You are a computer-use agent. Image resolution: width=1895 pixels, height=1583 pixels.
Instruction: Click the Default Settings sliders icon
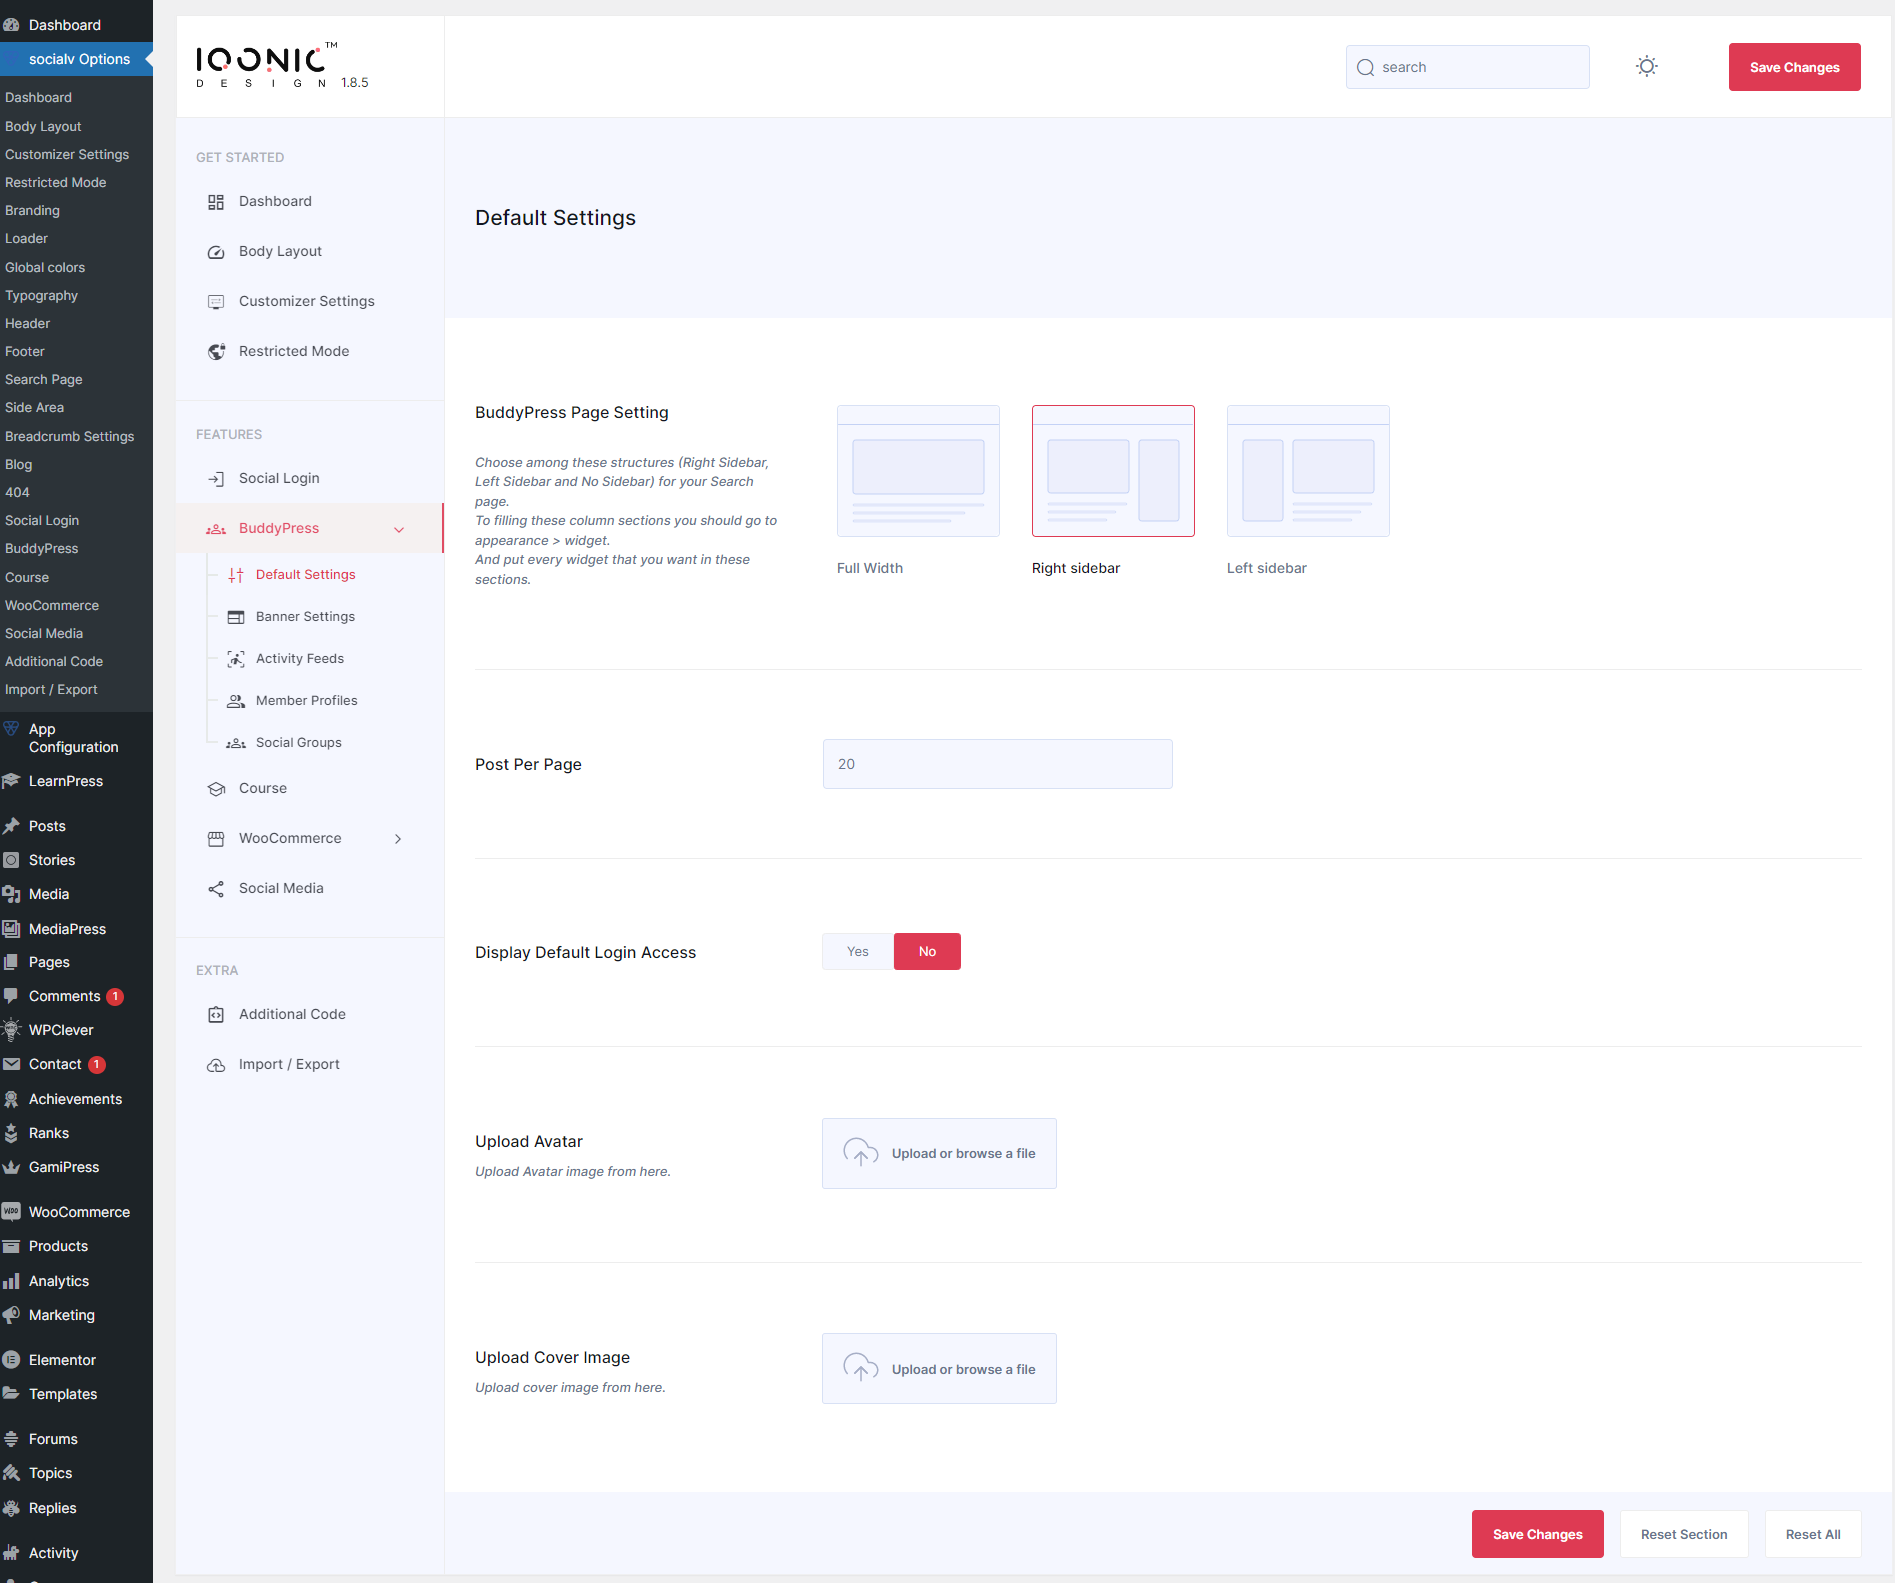tap(236, 575)
